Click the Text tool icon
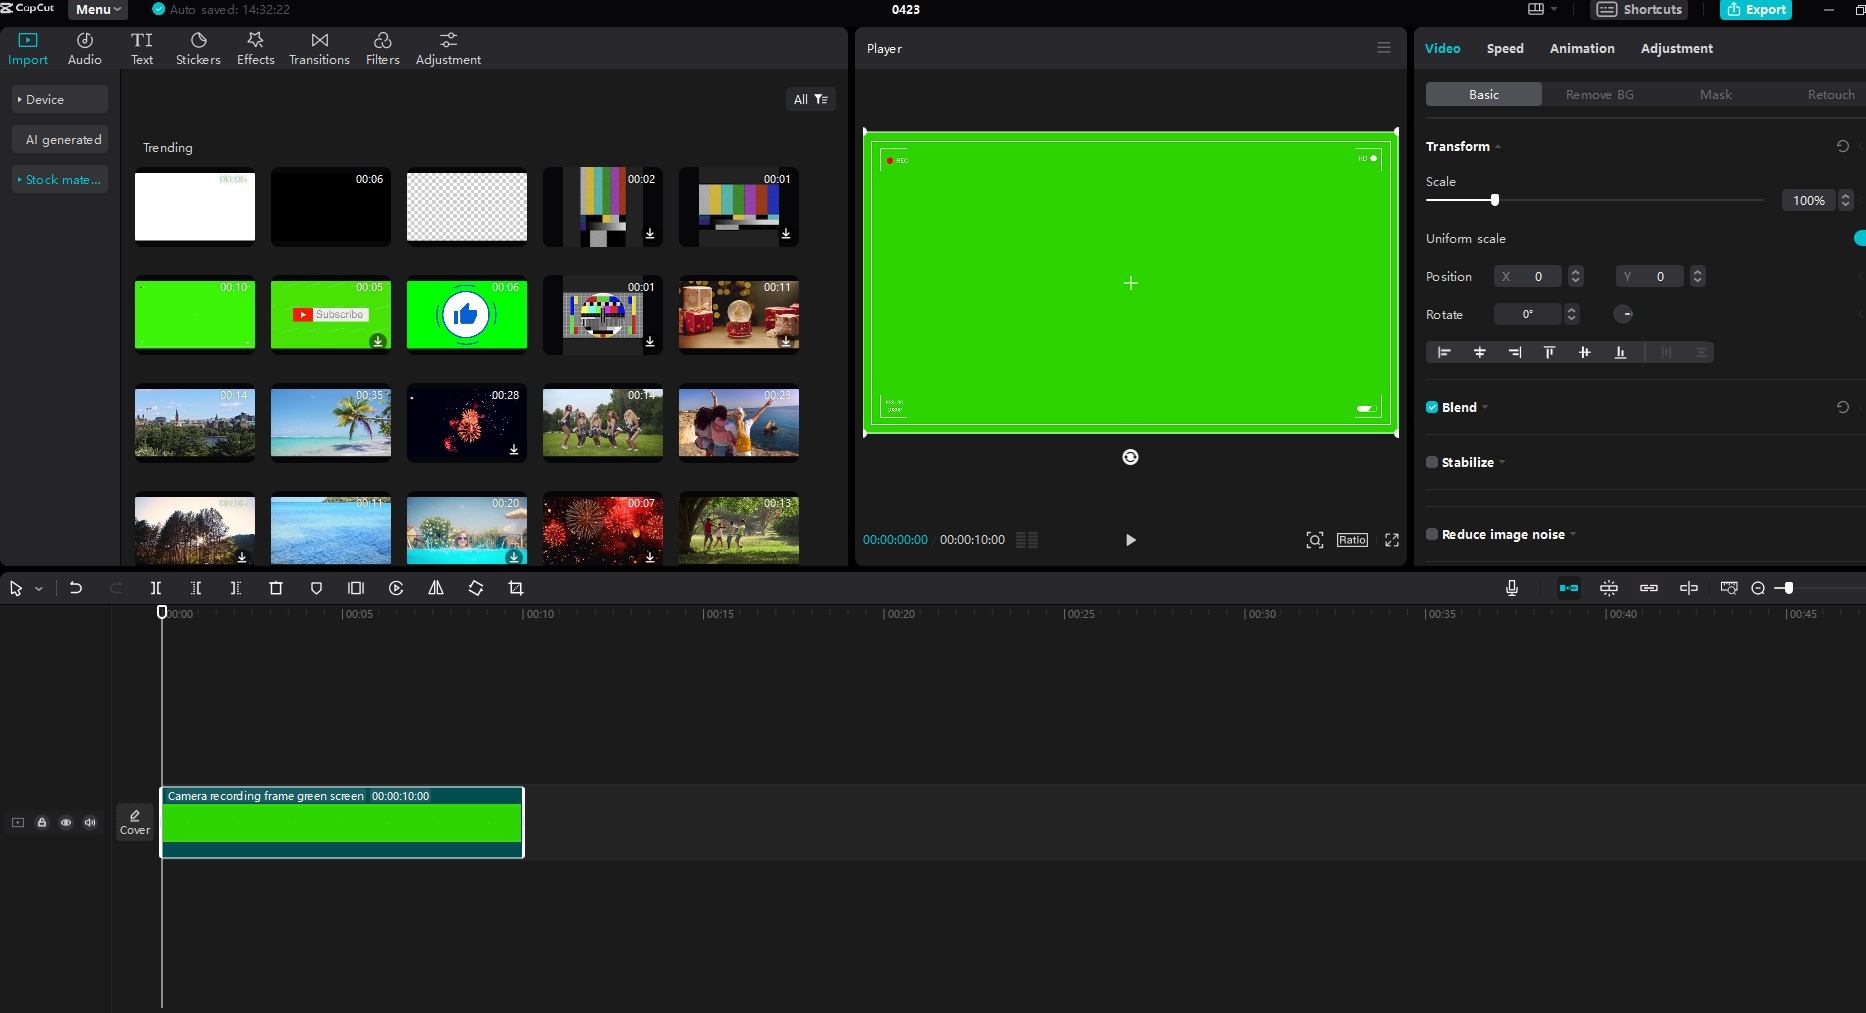1866x1013 pixels. 142,47
